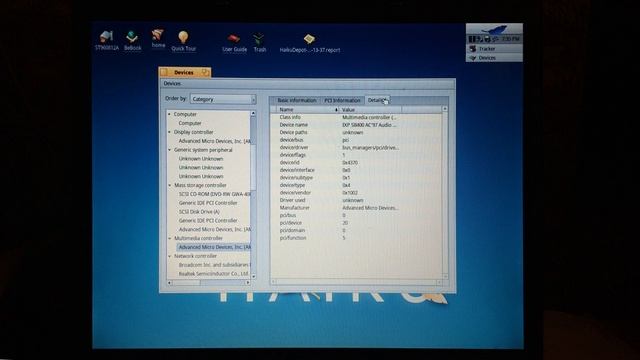Viewport: 640px width, 360px height.
Task: Collapse the Generic system peripheral arrow
Action: click(169, 150)
